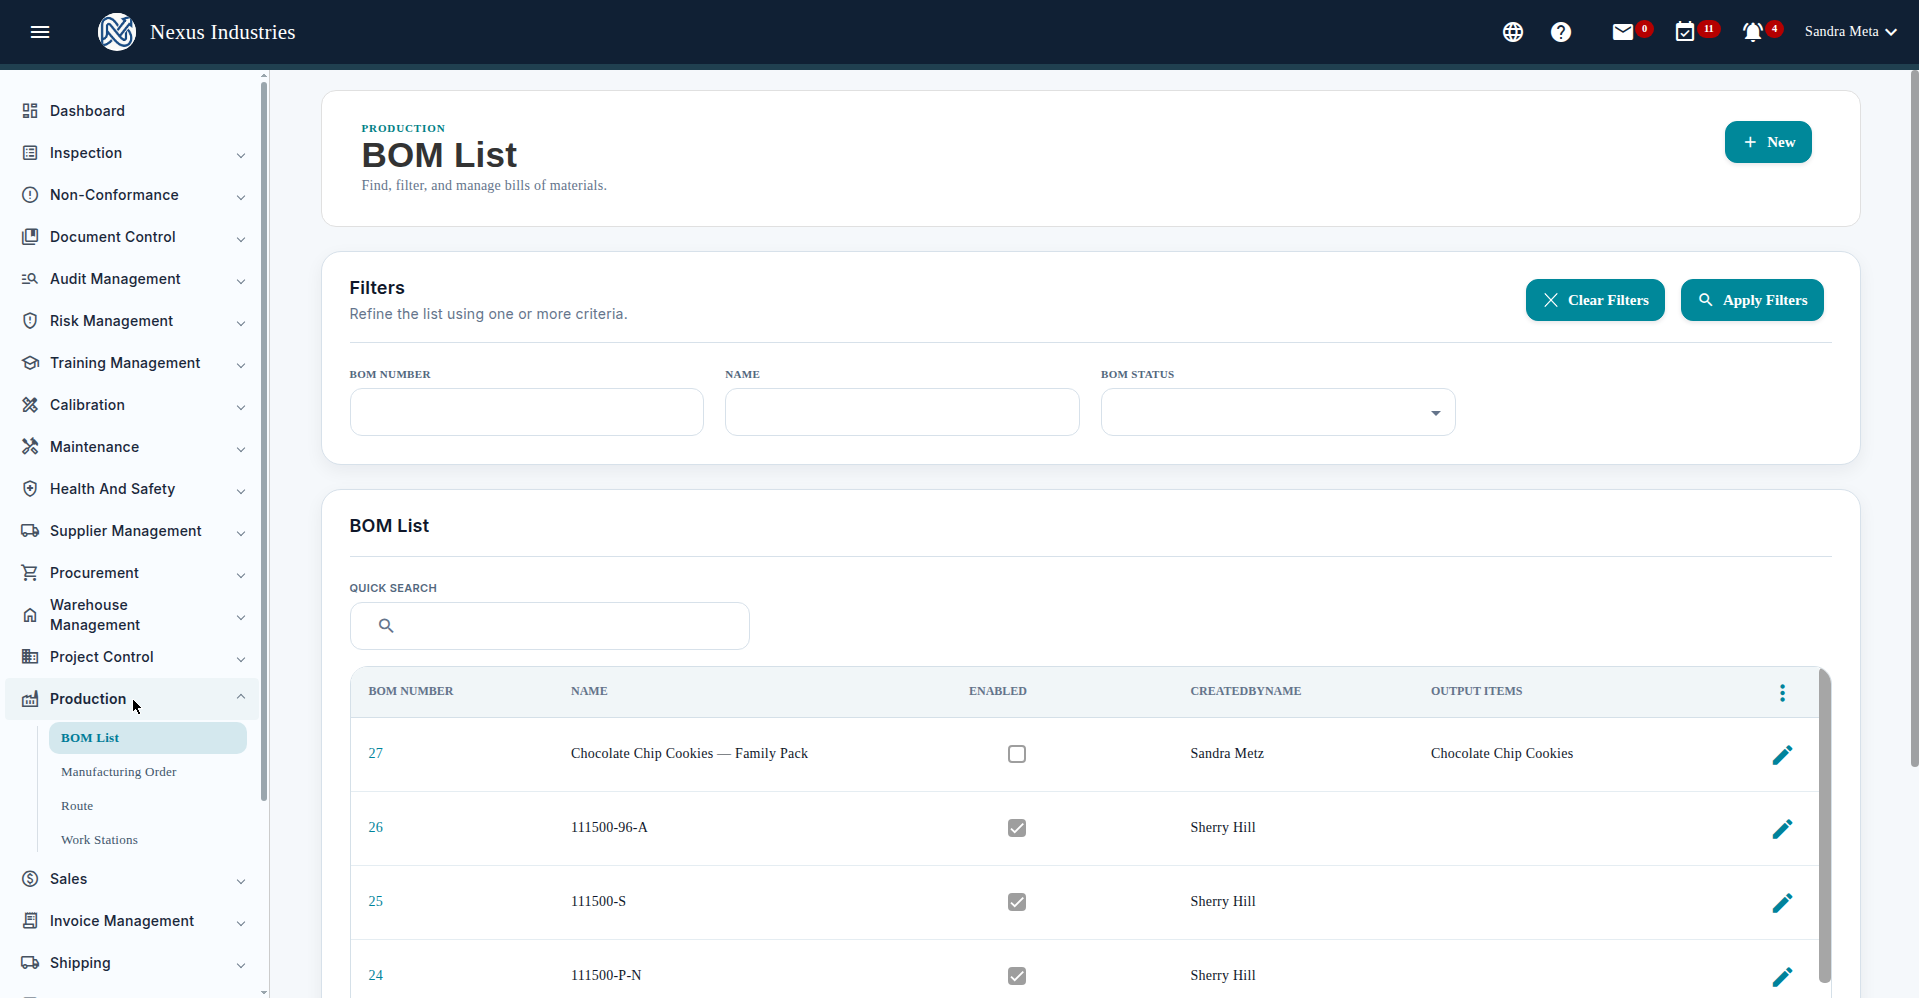Screen dimensions: 1919x998
Task: Open the notifications bell icon
Action: [1753, 32]
